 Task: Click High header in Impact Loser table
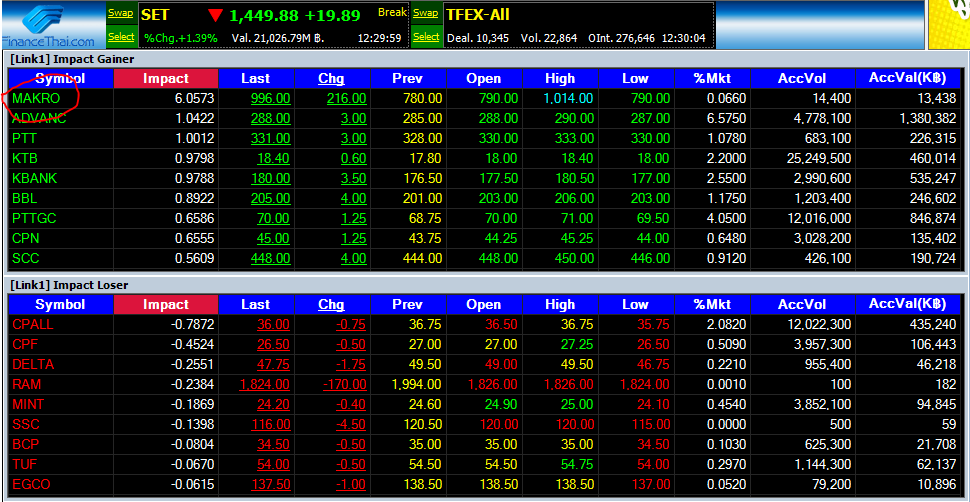tap(560, 305)
